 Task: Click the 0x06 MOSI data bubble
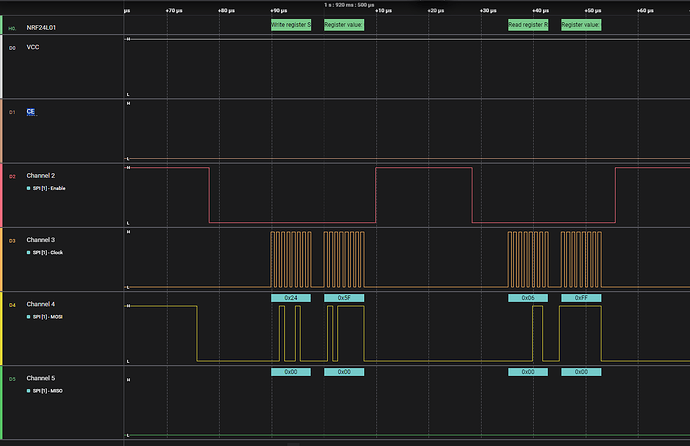[528, 298]
